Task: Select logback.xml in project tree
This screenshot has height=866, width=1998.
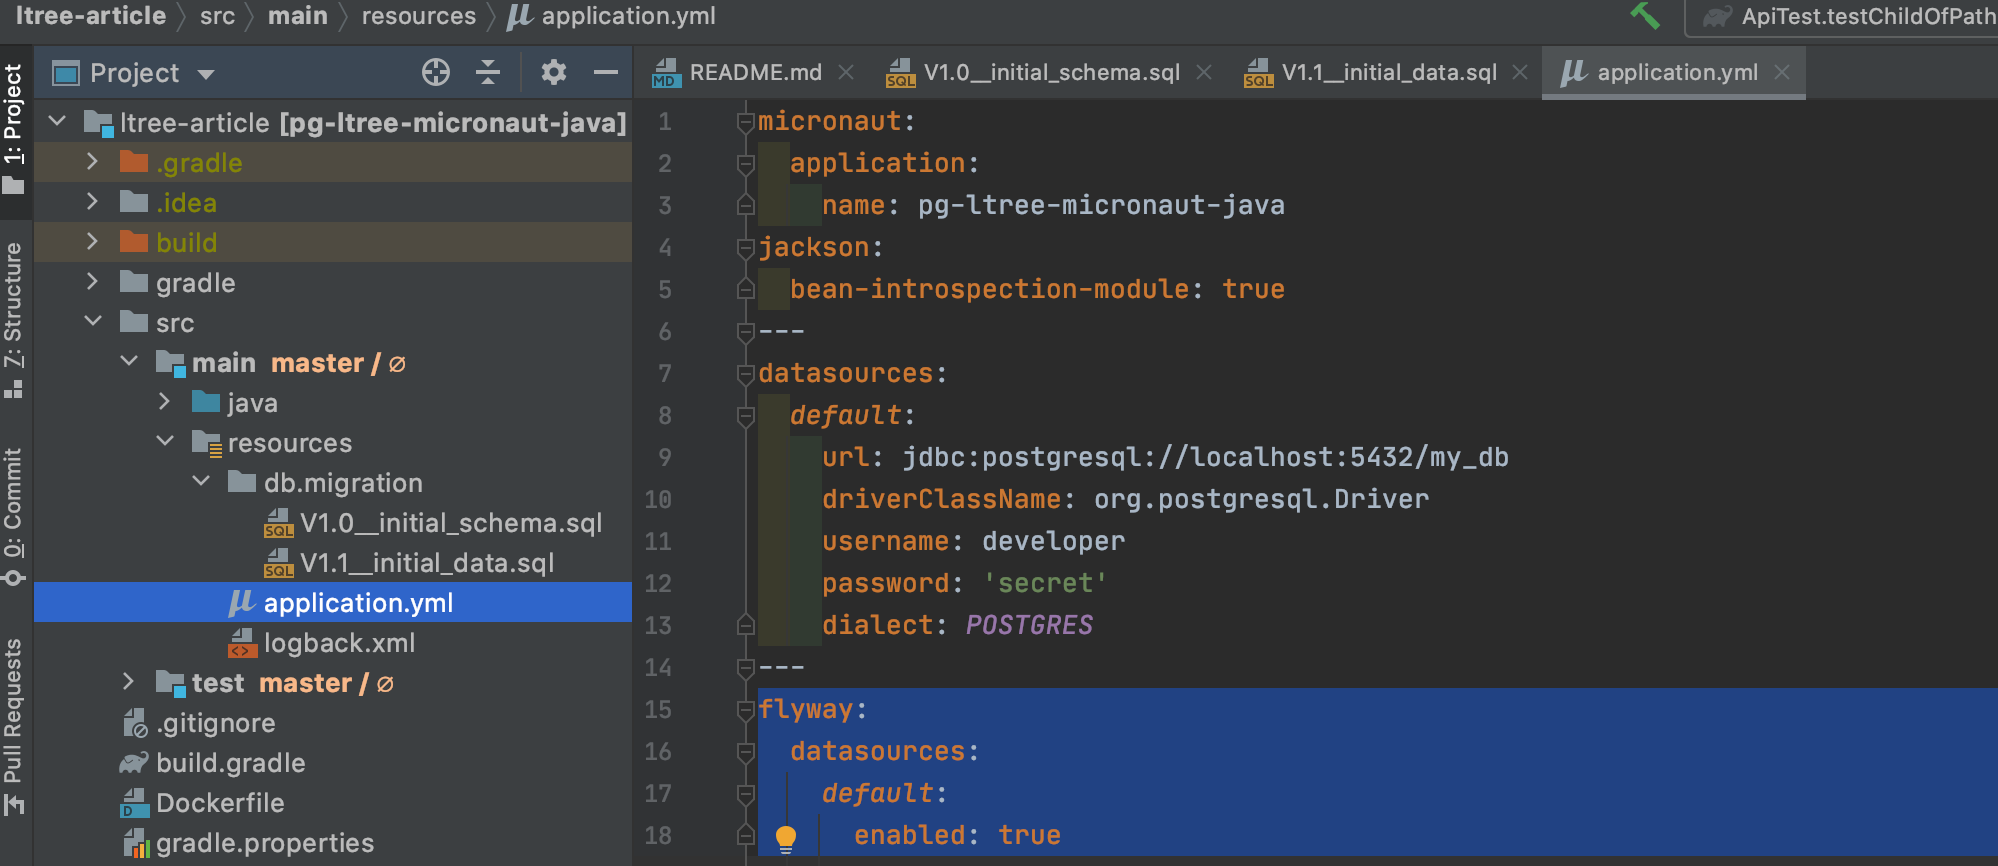Action: coord(339,642)
